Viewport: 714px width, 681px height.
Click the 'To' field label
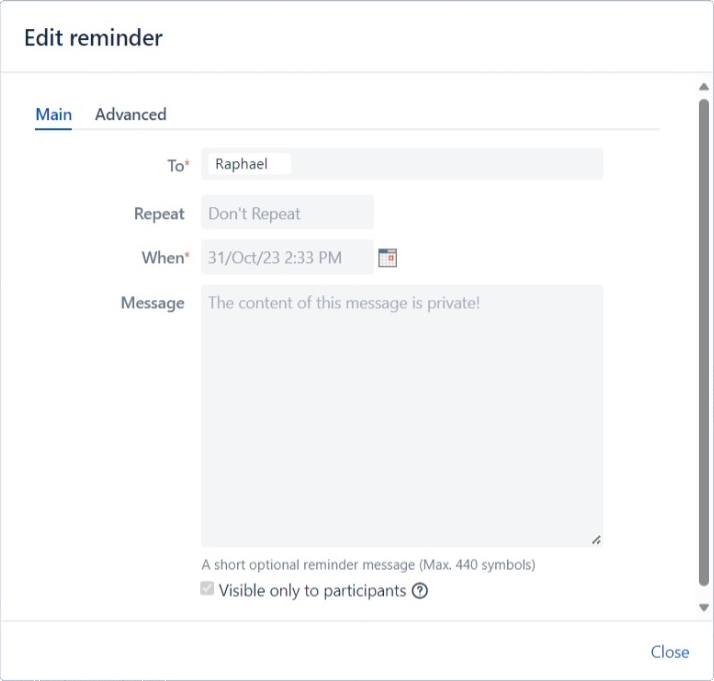click(x=176, y=166)
